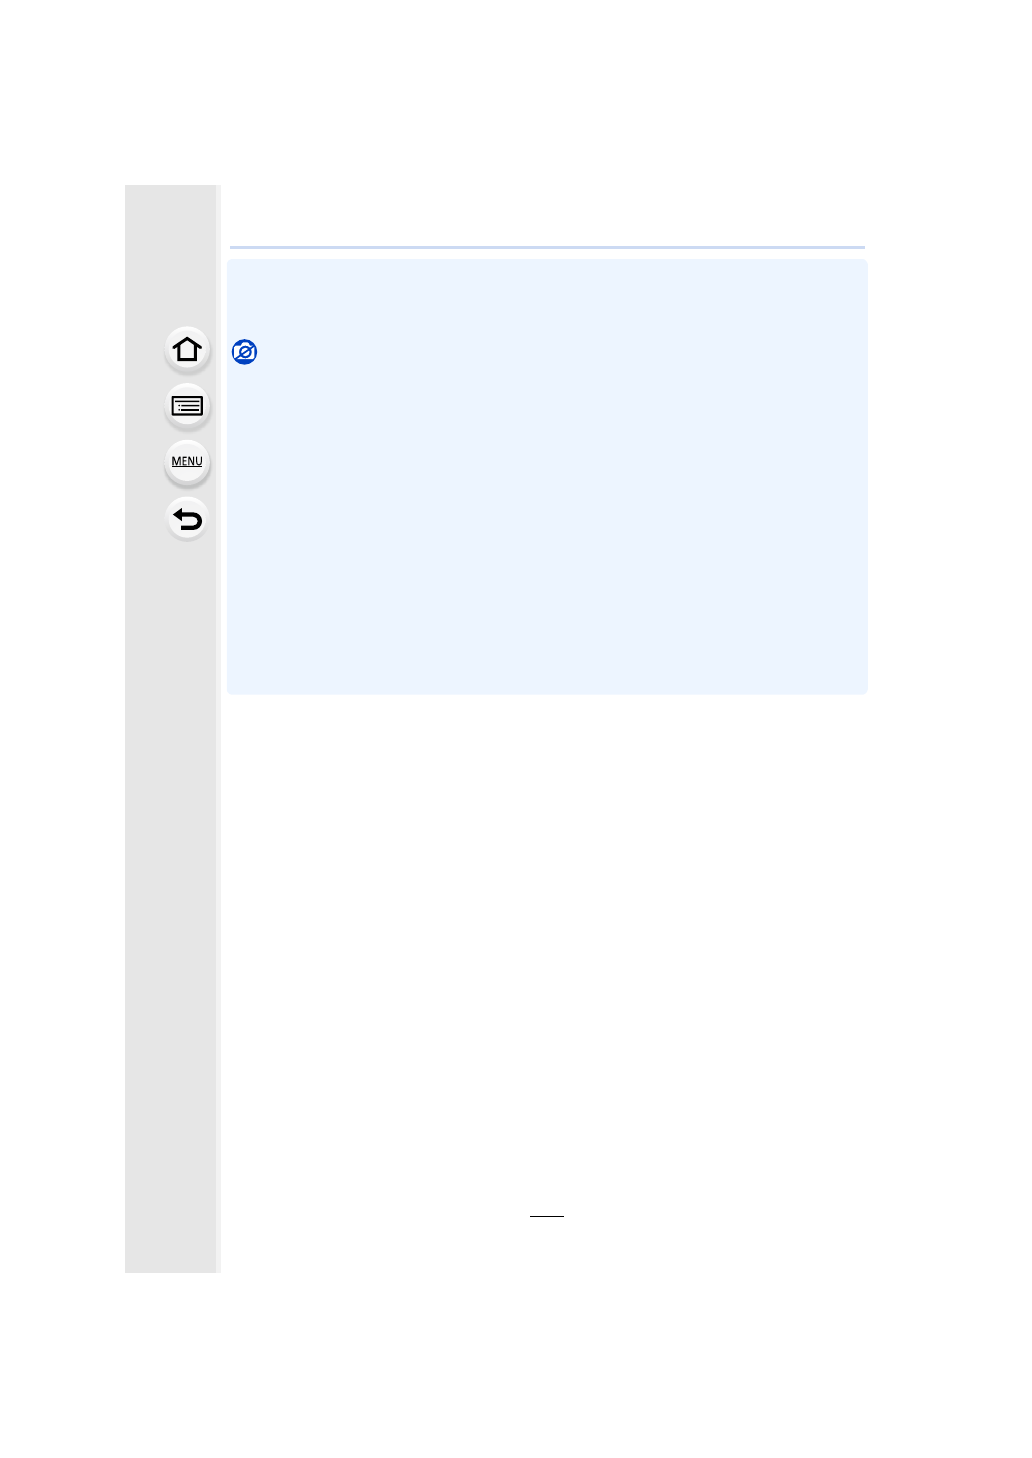Click the round button above the MENU button

[x=187, y=406]
